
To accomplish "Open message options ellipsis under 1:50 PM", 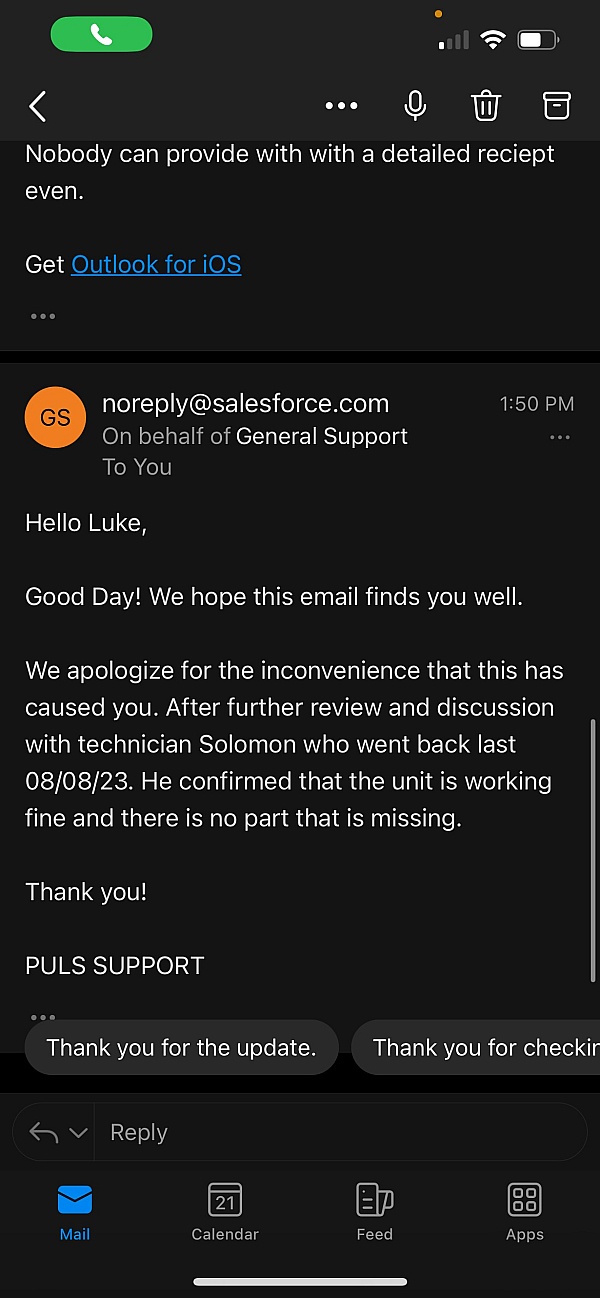I will click(560, 437).
